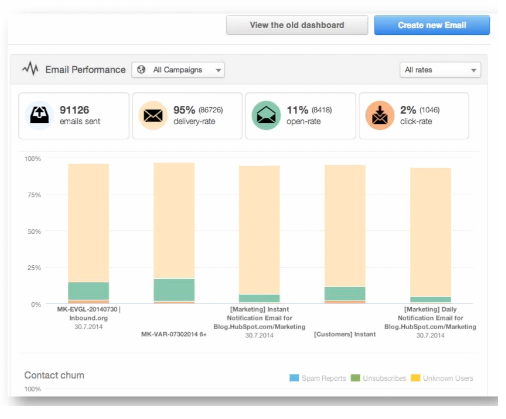Screen dimensions: 506x419
Task: Click View the old dashboard button
Action: click(x=297, y=25)
